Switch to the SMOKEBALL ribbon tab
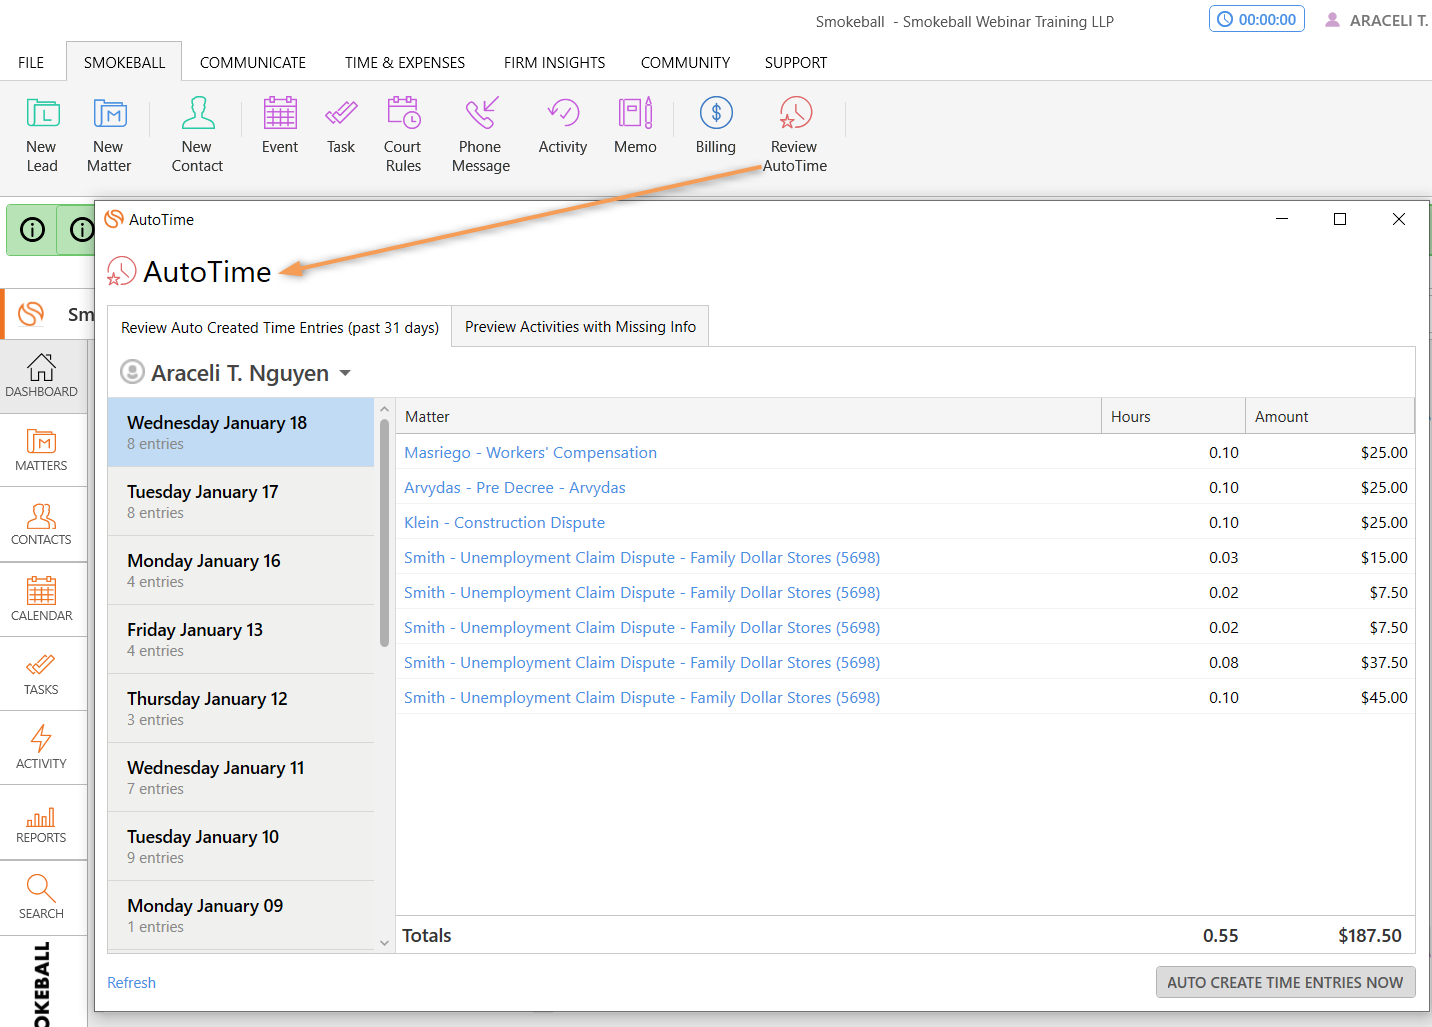1432x1027 pixels. pyautogui.click(x=124, y=62)
